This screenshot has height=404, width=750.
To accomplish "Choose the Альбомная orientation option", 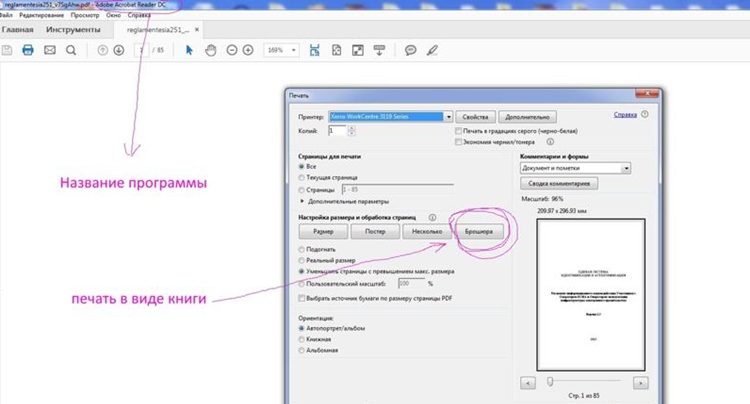I will point(303,351).
